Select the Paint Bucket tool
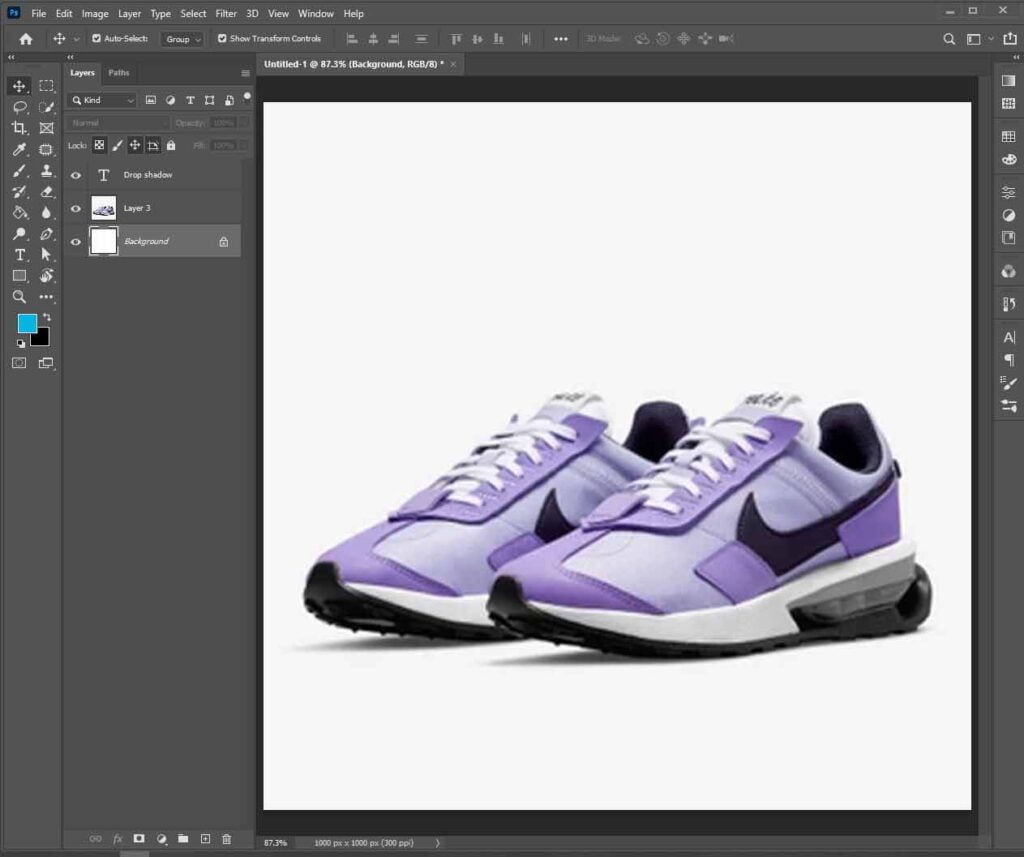The width and height of the screenshot is (1024, 857). click(x=19, y=212)
